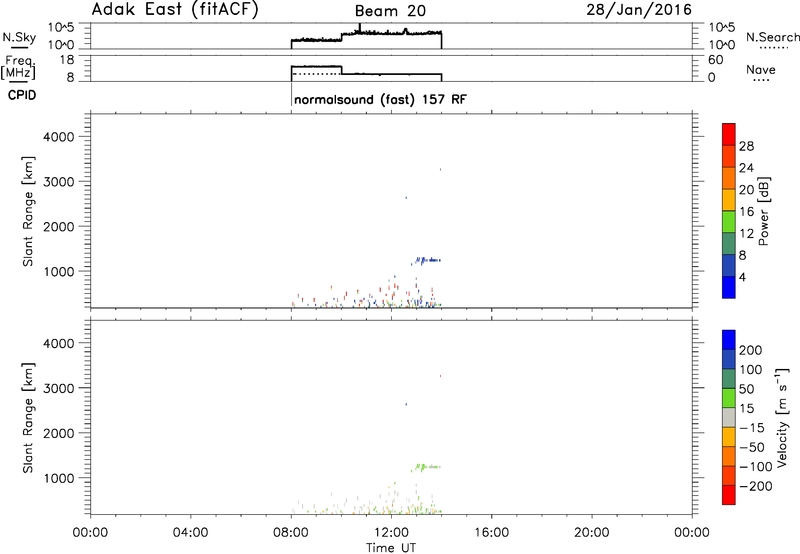Image resolution: width=800 pixels, height=554 pixels.
Task: Click the "Power [dB]" colorbar title
Action: click(764, 211)
